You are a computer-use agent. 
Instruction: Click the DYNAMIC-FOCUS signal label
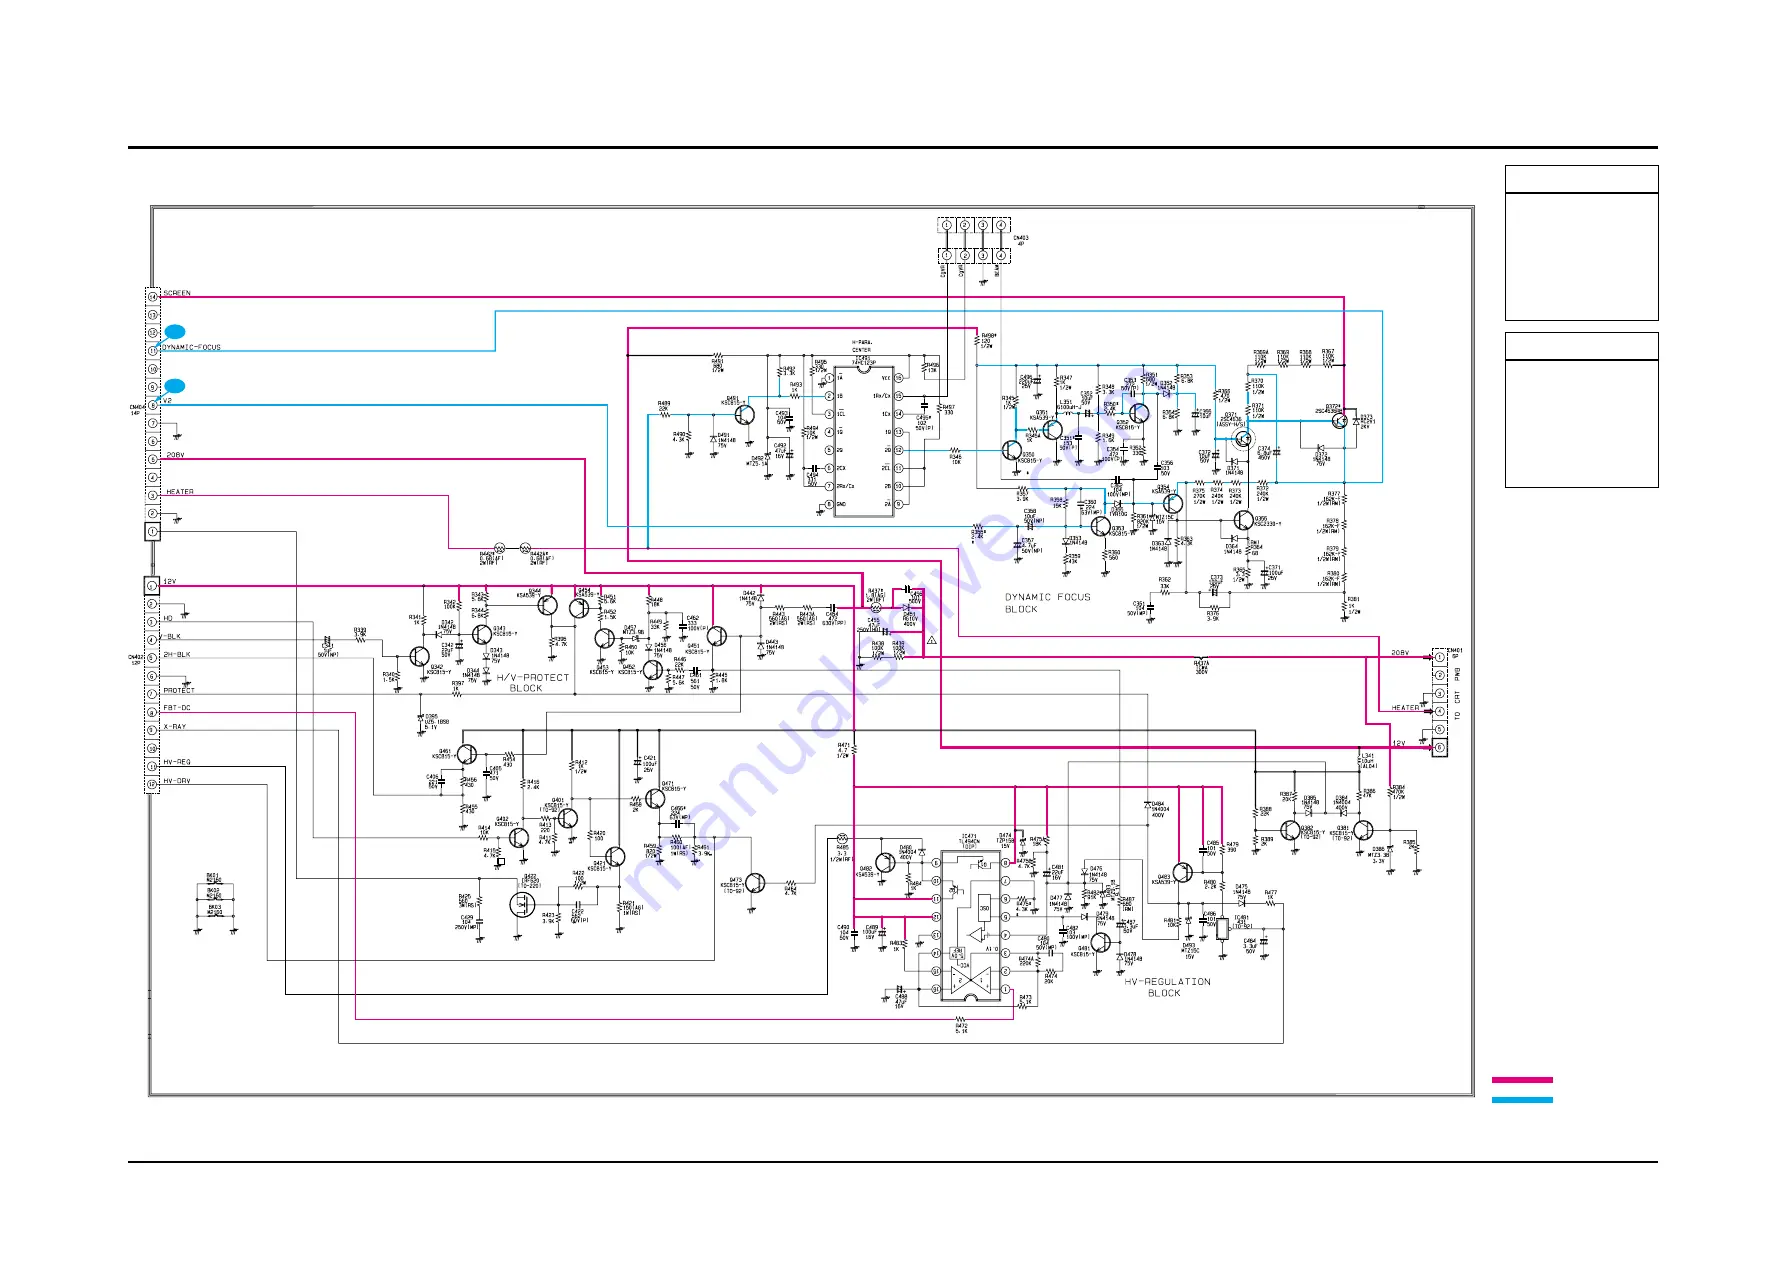pyautogui.click(x=192, y=347)
